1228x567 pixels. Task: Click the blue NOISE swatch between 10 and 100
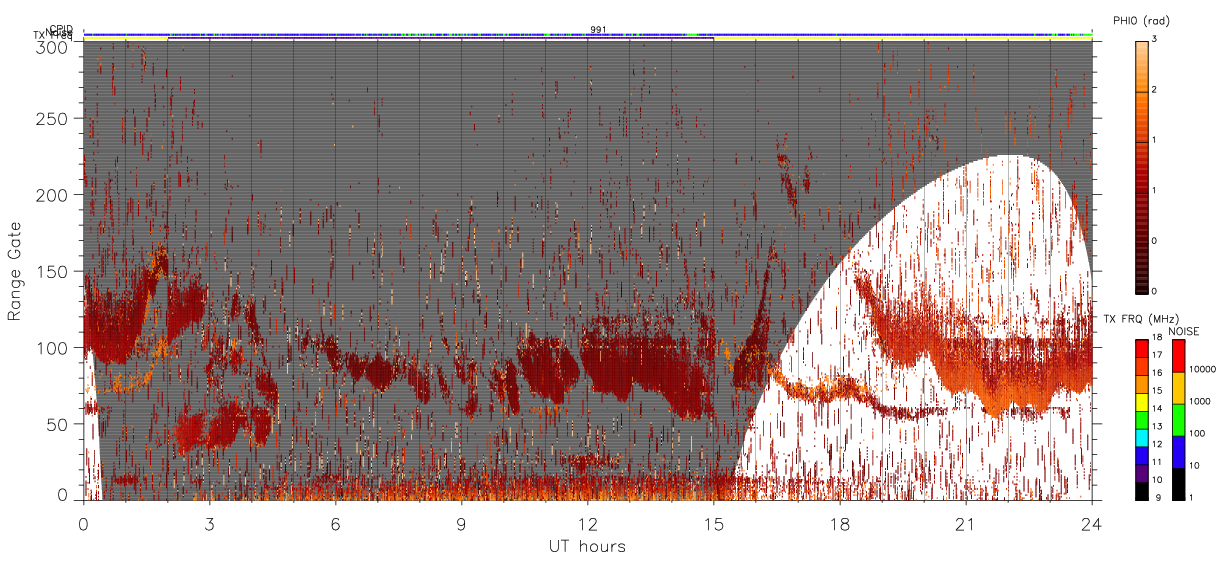coord(1179,450)
